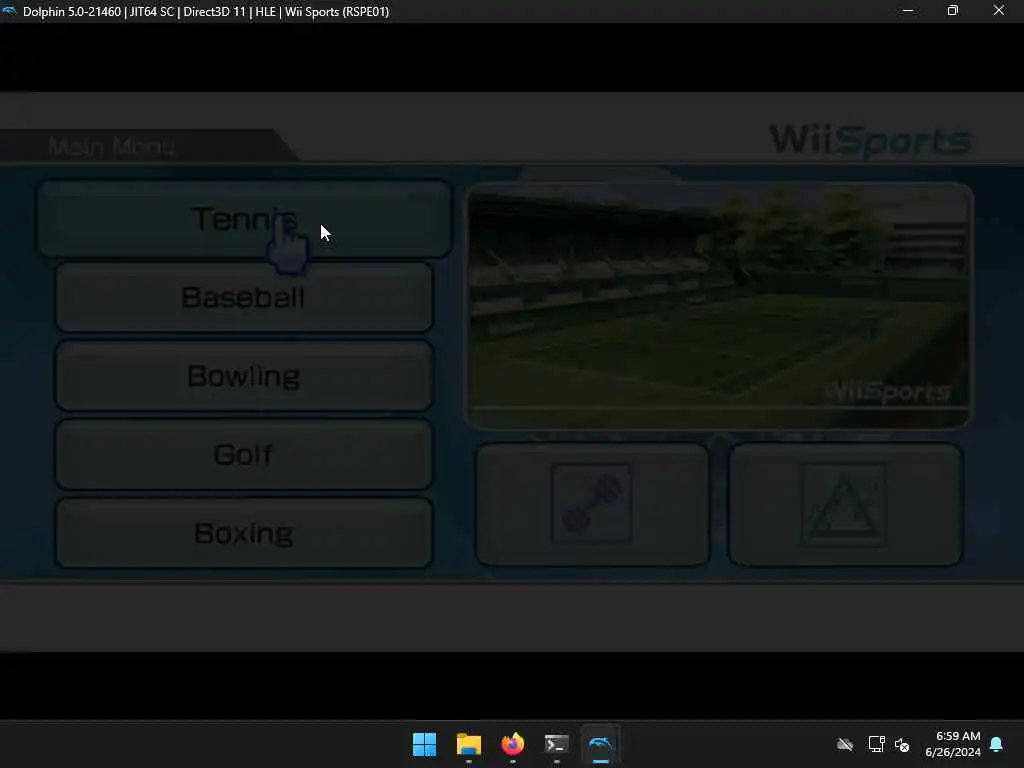Click the Dolphin emulator taskbar icon
The height and width of the screenshot is (768, 1024).
(x=600, y=744)
